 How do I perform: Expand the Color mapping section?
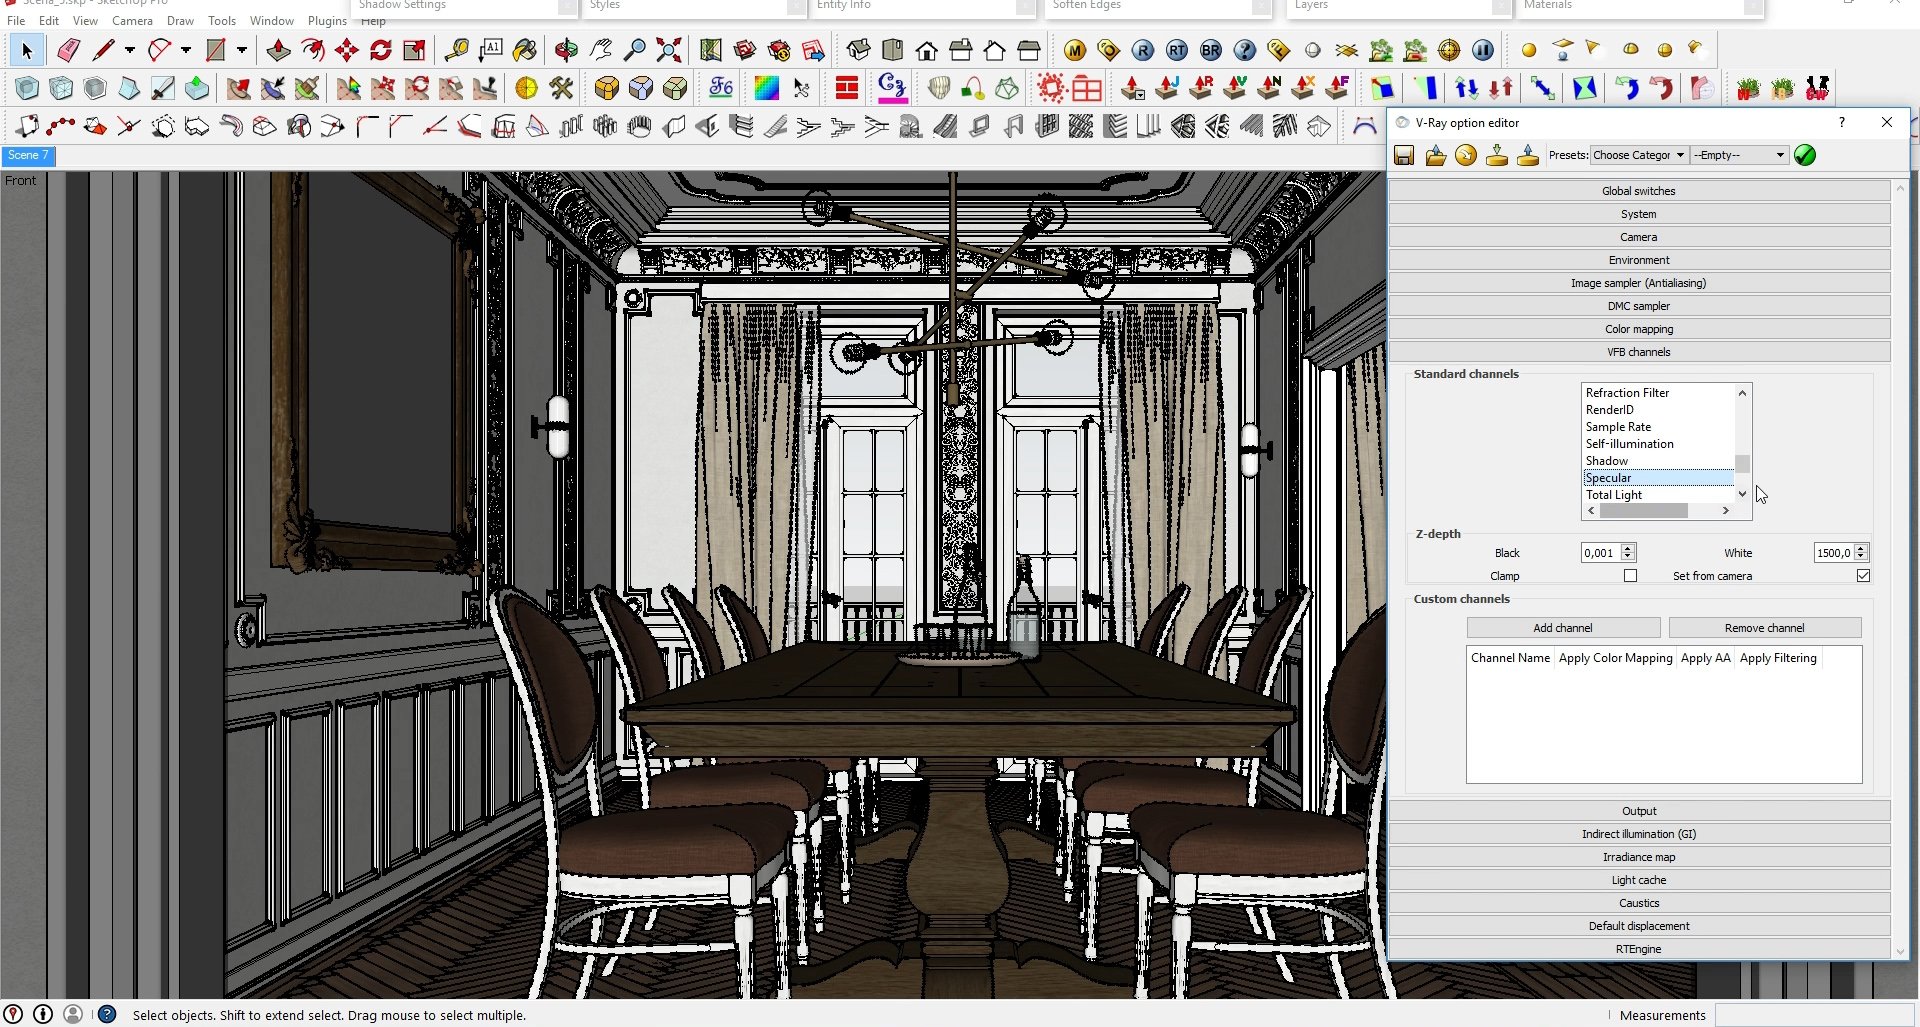[x=1638, y=329]
